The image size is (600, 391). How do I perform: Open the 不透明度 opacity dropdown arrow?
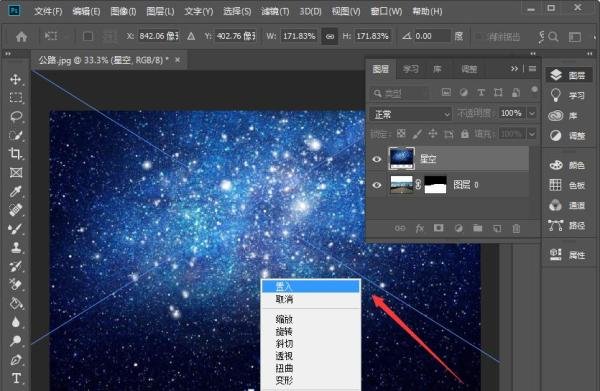coord(532,113)
